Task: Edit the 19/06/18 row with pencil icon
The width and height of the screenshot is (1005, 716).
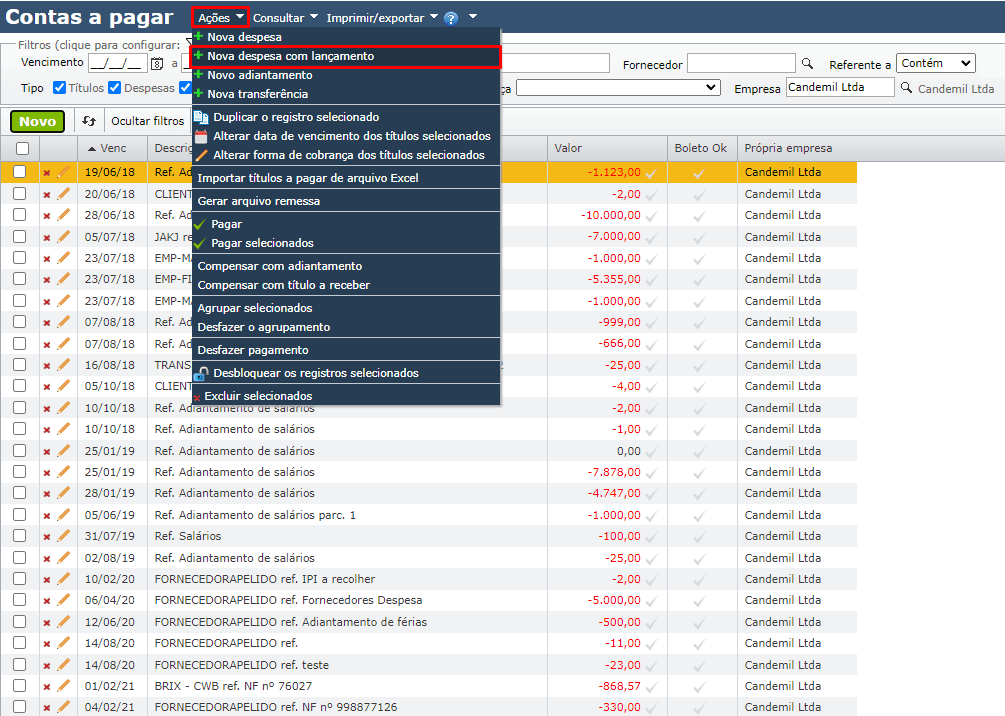Action: (63, 172)
